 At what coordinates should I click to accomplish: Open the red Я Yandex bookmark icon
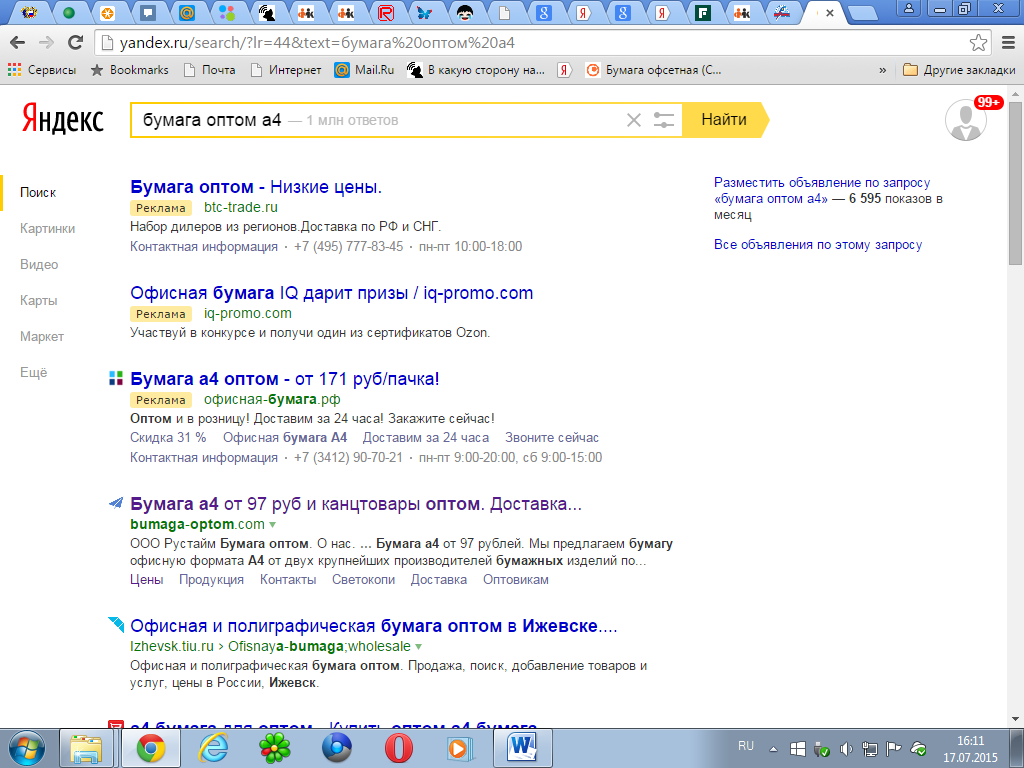tap(565, 70)
